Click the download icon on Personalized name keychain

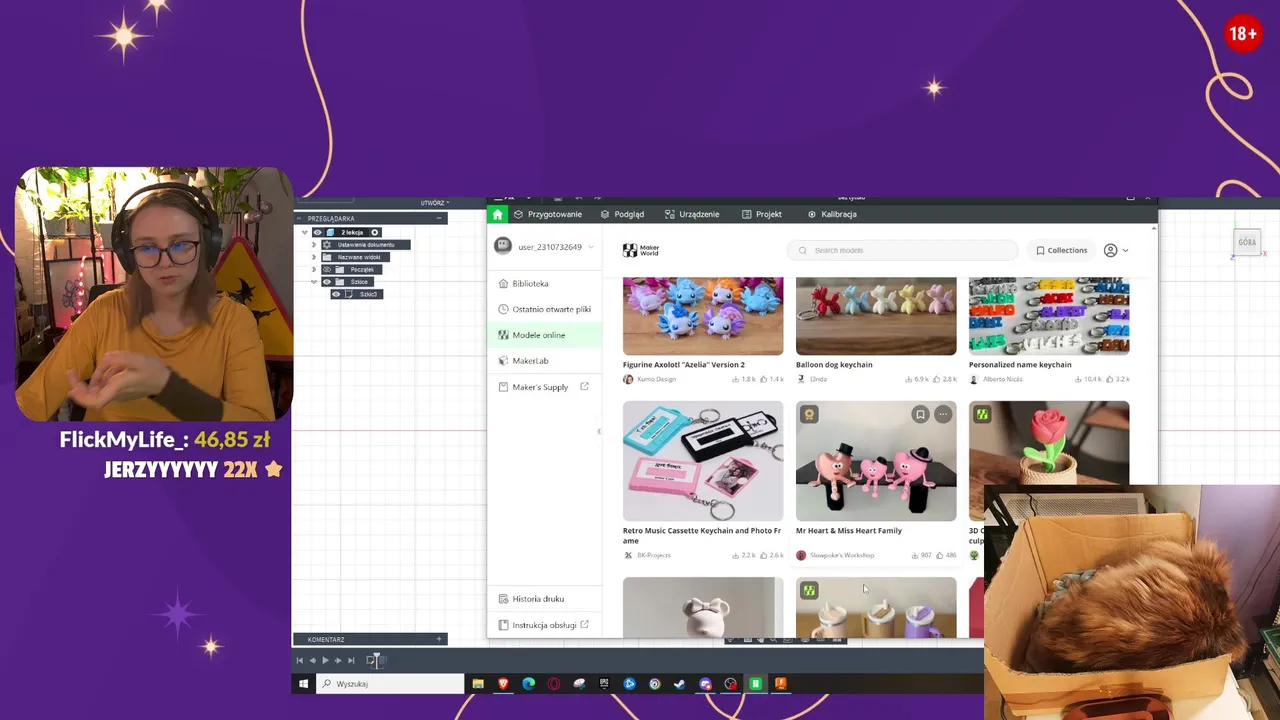pyautogui.click(x=1080, y=380)
